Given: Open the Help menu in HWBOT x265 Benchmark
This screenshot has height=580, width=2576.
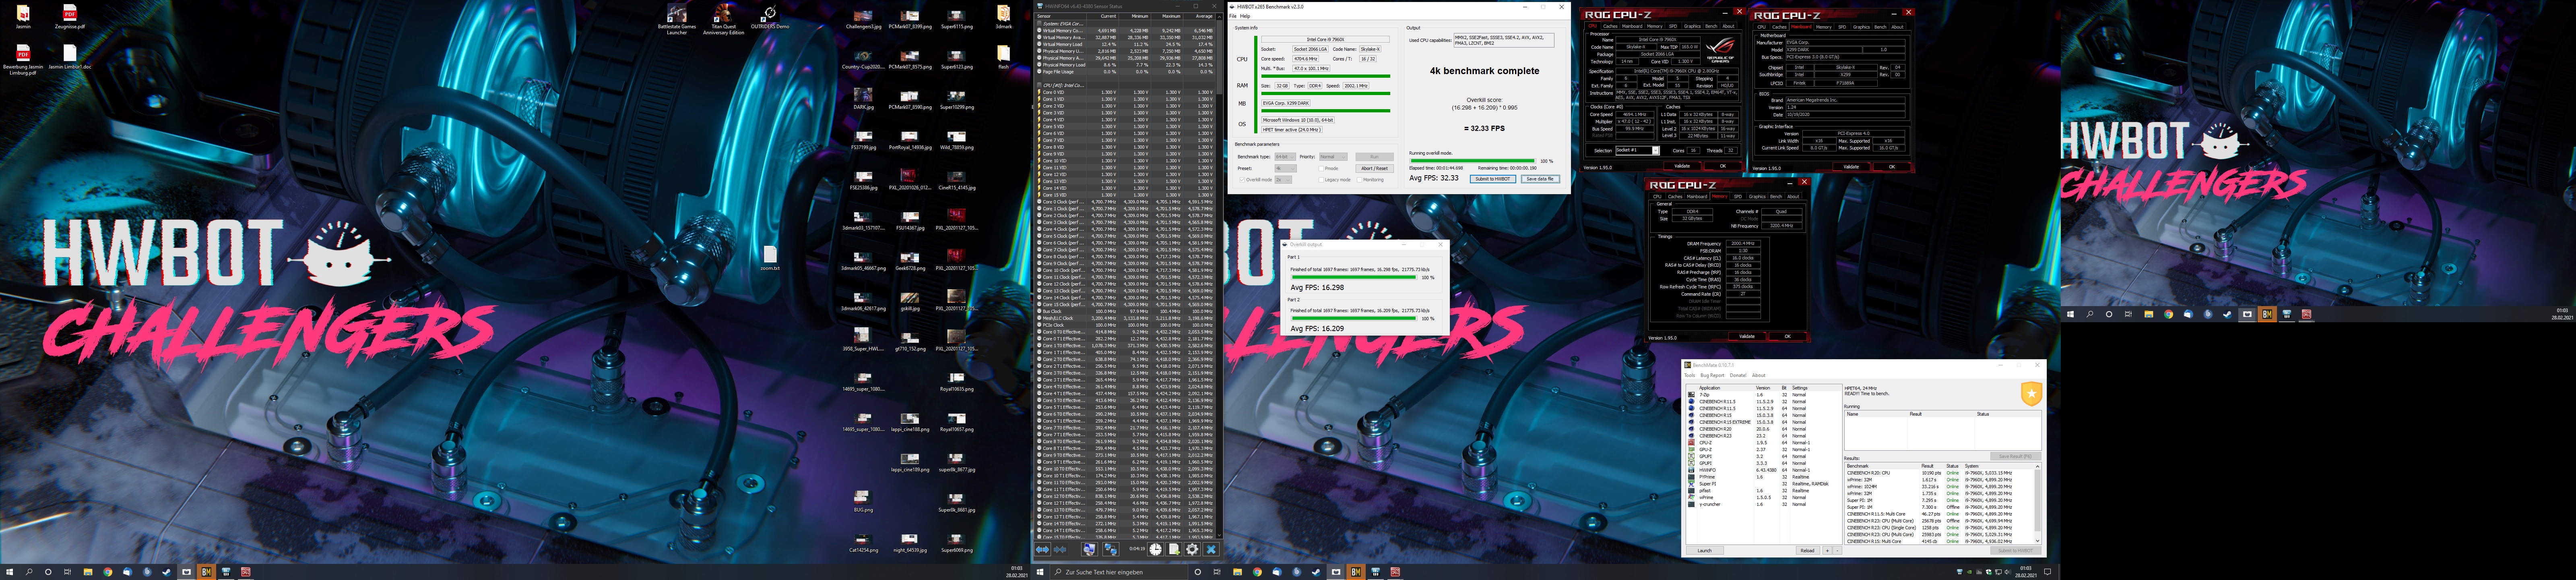Looking at the screenshot, I should click(1245, 16).
